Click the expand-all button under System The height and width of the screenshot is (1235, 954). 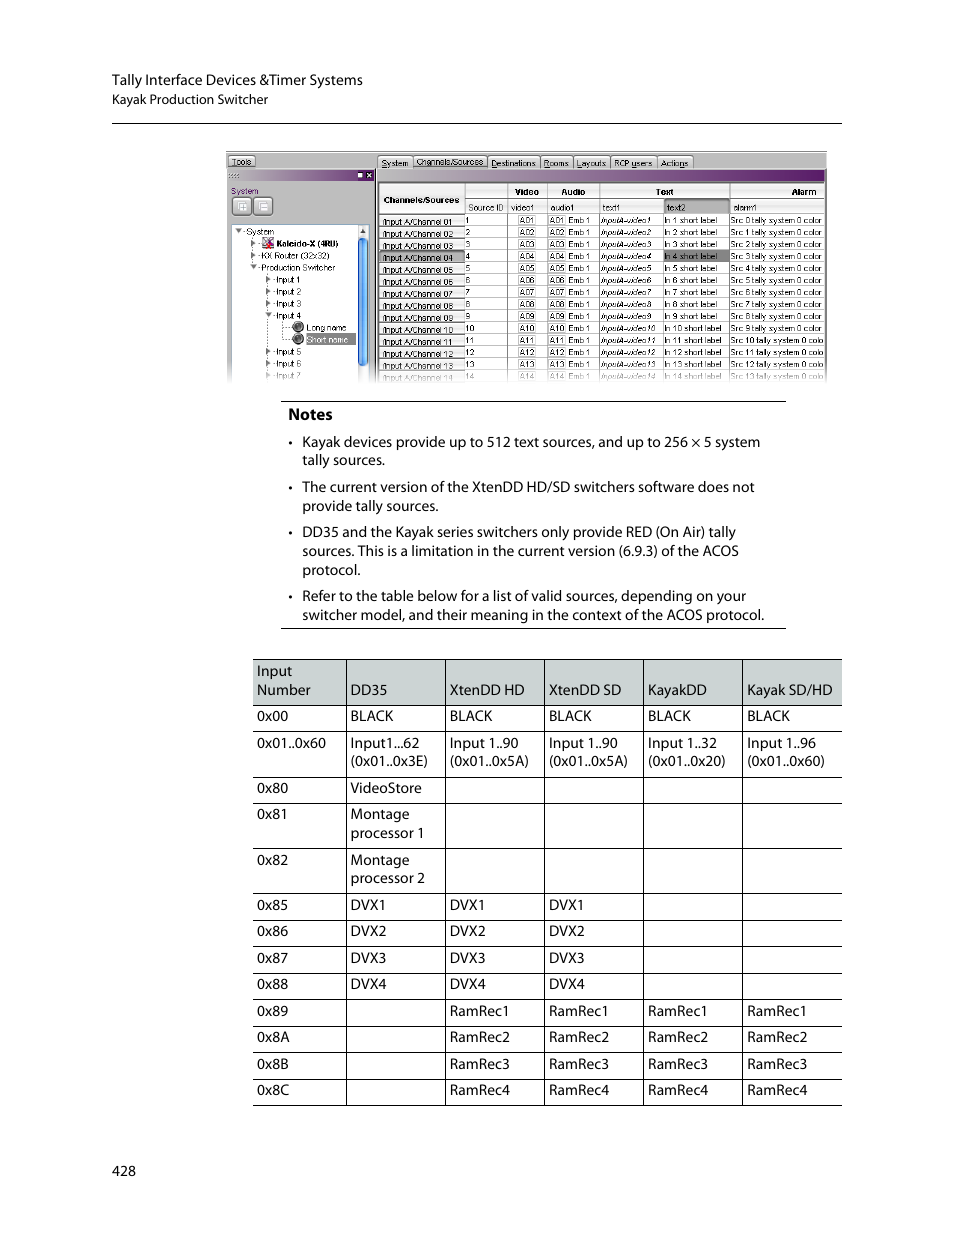242,207
